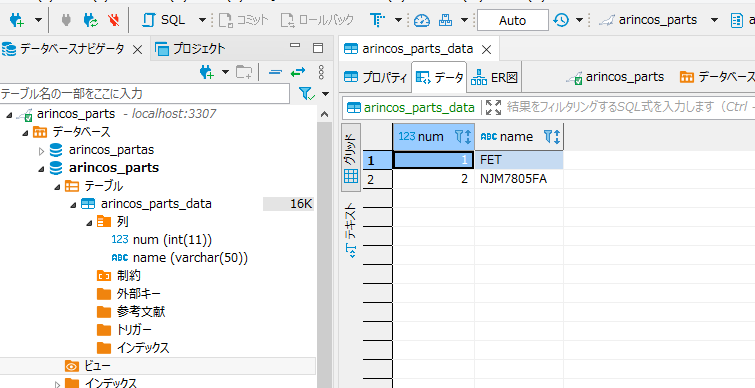Click the transaction mode icon
755x388 pixels.
click(378, 20)
